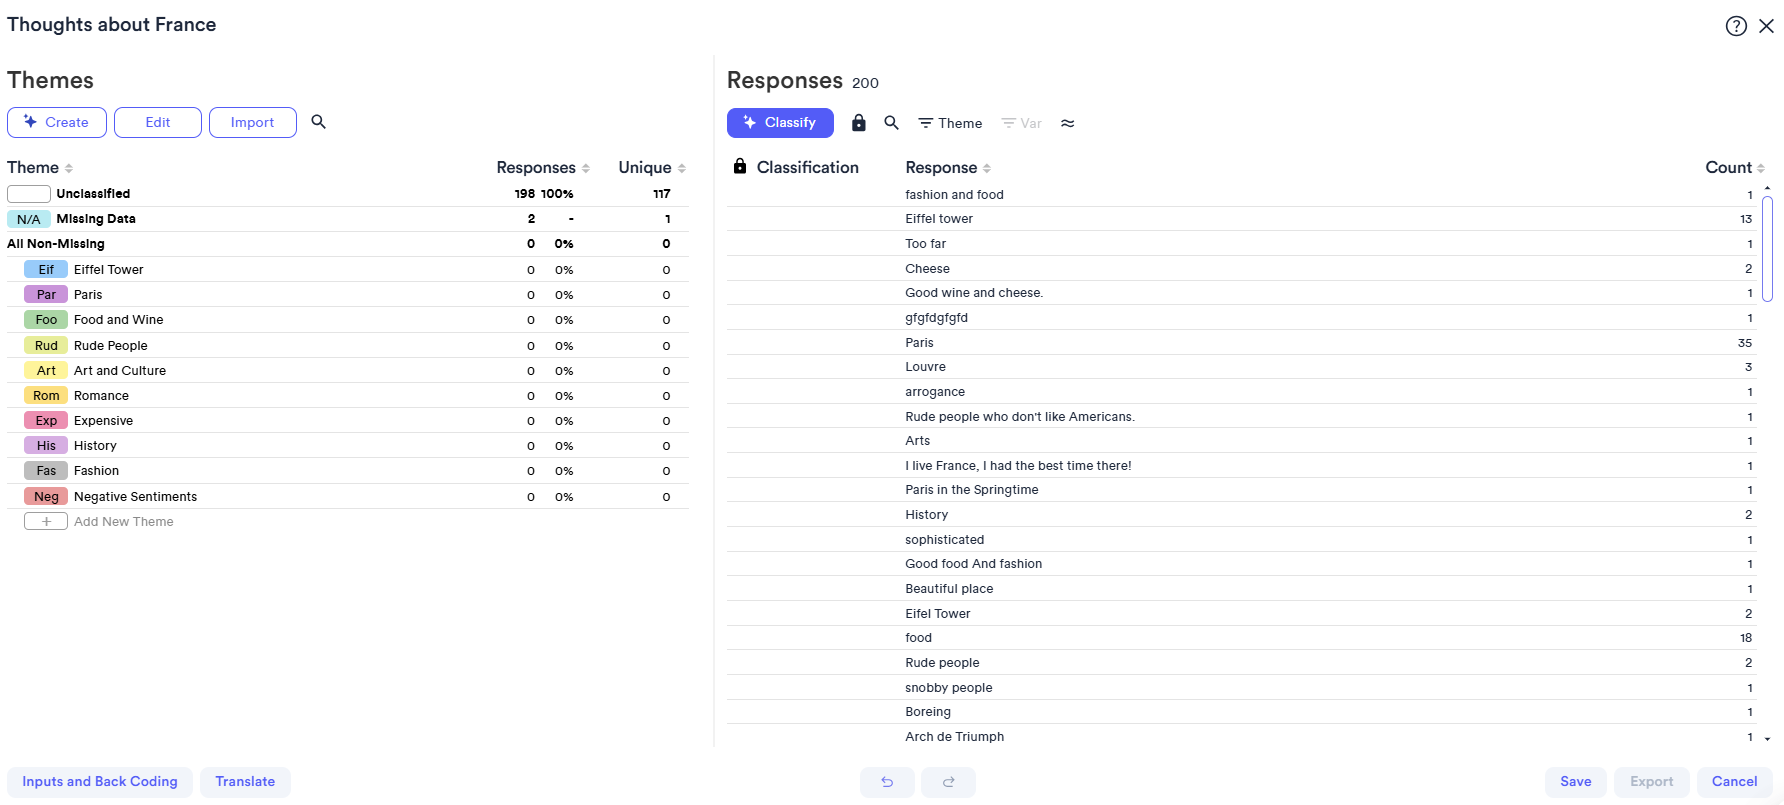Click the Translate button
Screen dimensions: 1784x805
tap(245, 782)
